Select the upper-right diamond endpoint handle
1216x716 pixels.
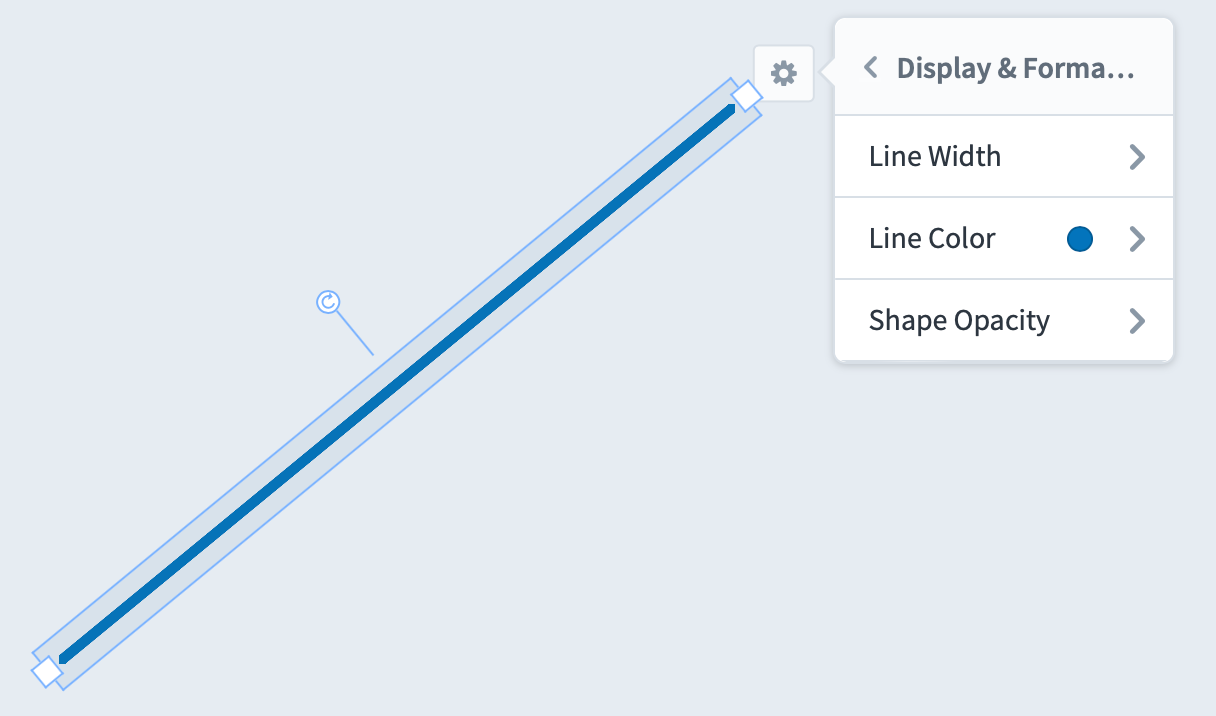click(746, 96)
